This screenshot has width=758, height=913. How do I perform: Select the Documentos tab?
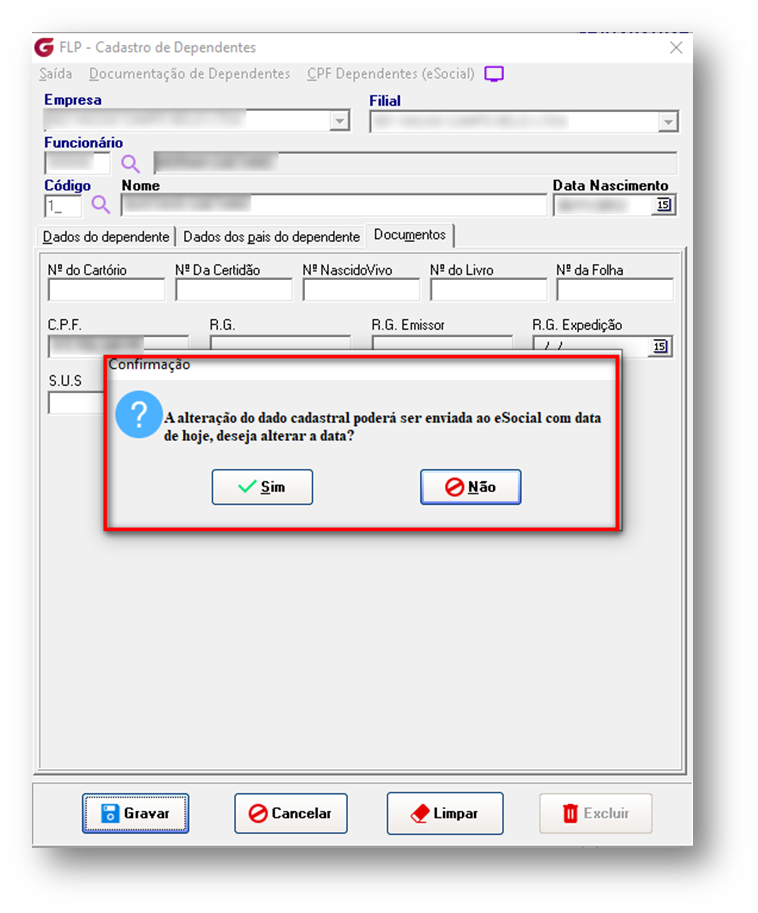410,235
